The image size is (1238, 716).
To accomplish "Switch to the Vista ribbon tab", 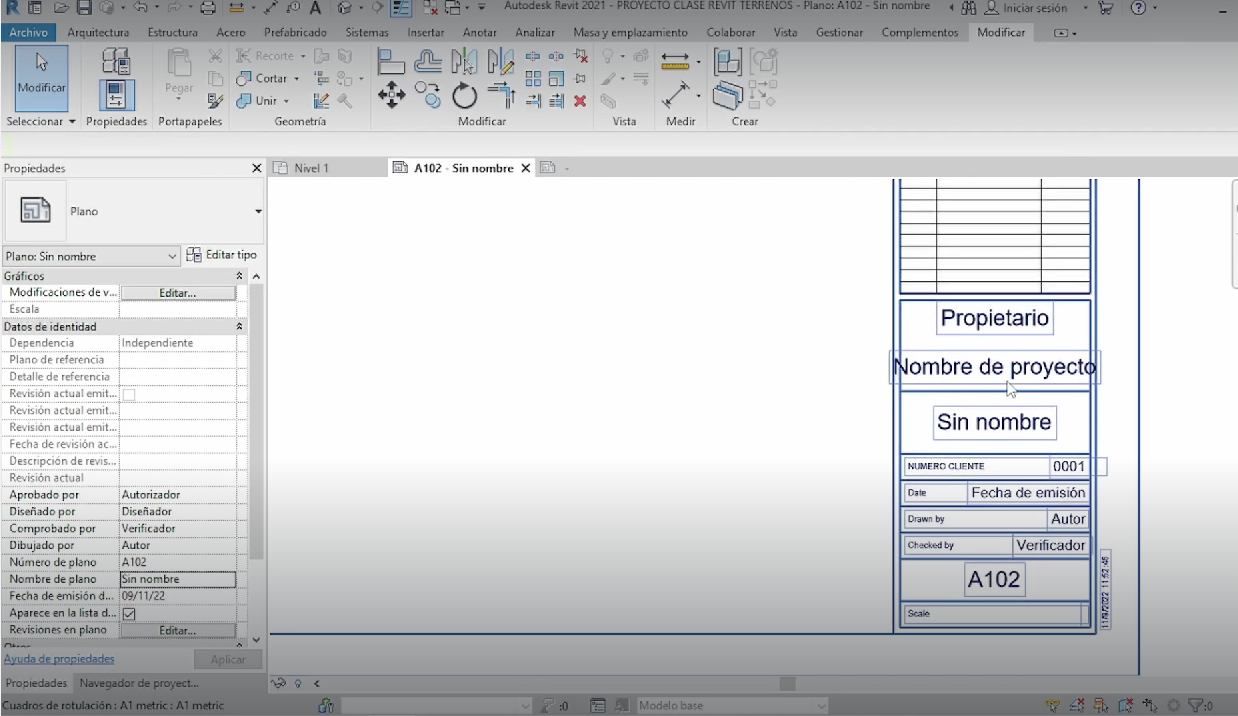I will tap(786, 32).
